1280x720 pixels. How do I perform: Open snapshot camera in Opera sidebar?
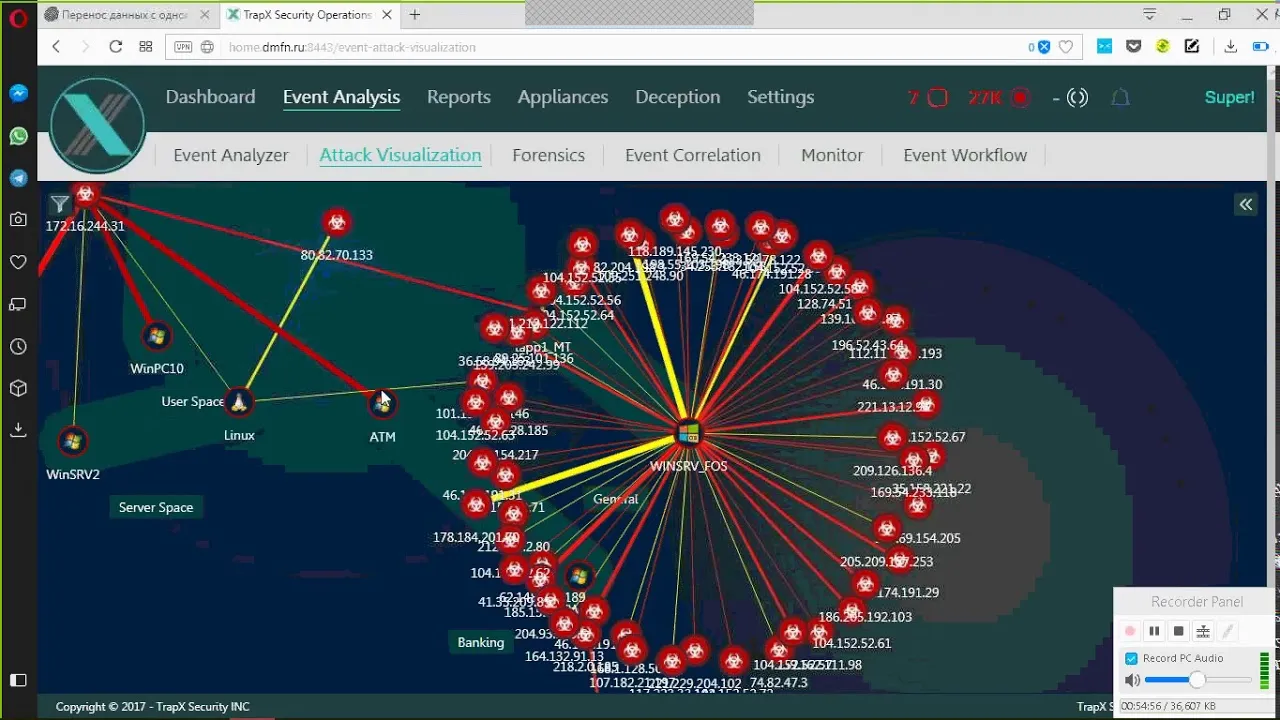pyautogui.click(x=18, y=219)
